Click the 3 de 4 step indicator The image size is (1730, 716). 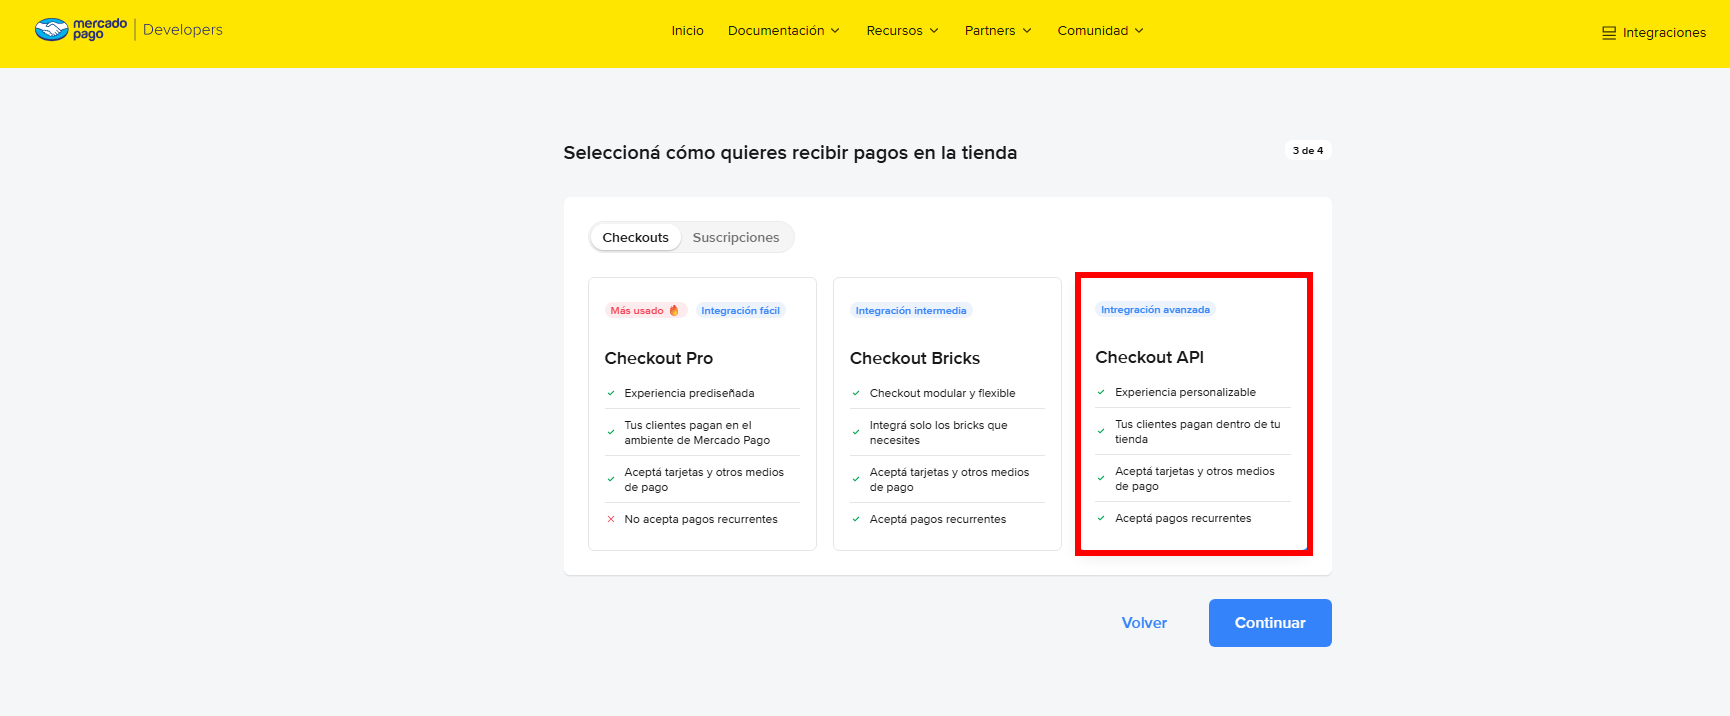point(1308,150)
